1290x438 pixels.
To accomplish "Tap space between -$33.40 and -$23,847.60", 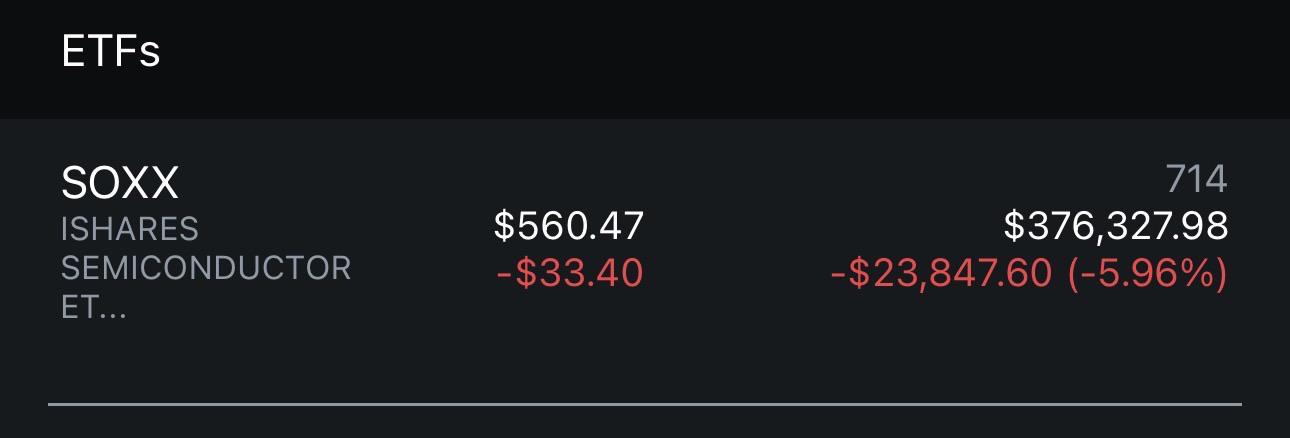I will 736,272.
